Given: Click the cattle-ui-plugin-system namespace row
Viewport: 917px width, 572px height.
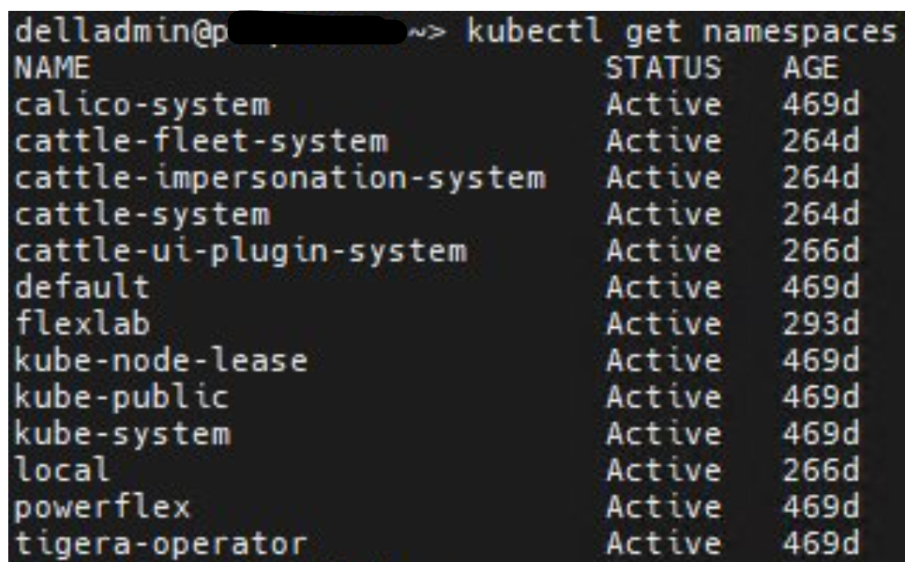Looking at the screenshot, I should [239, 251].
